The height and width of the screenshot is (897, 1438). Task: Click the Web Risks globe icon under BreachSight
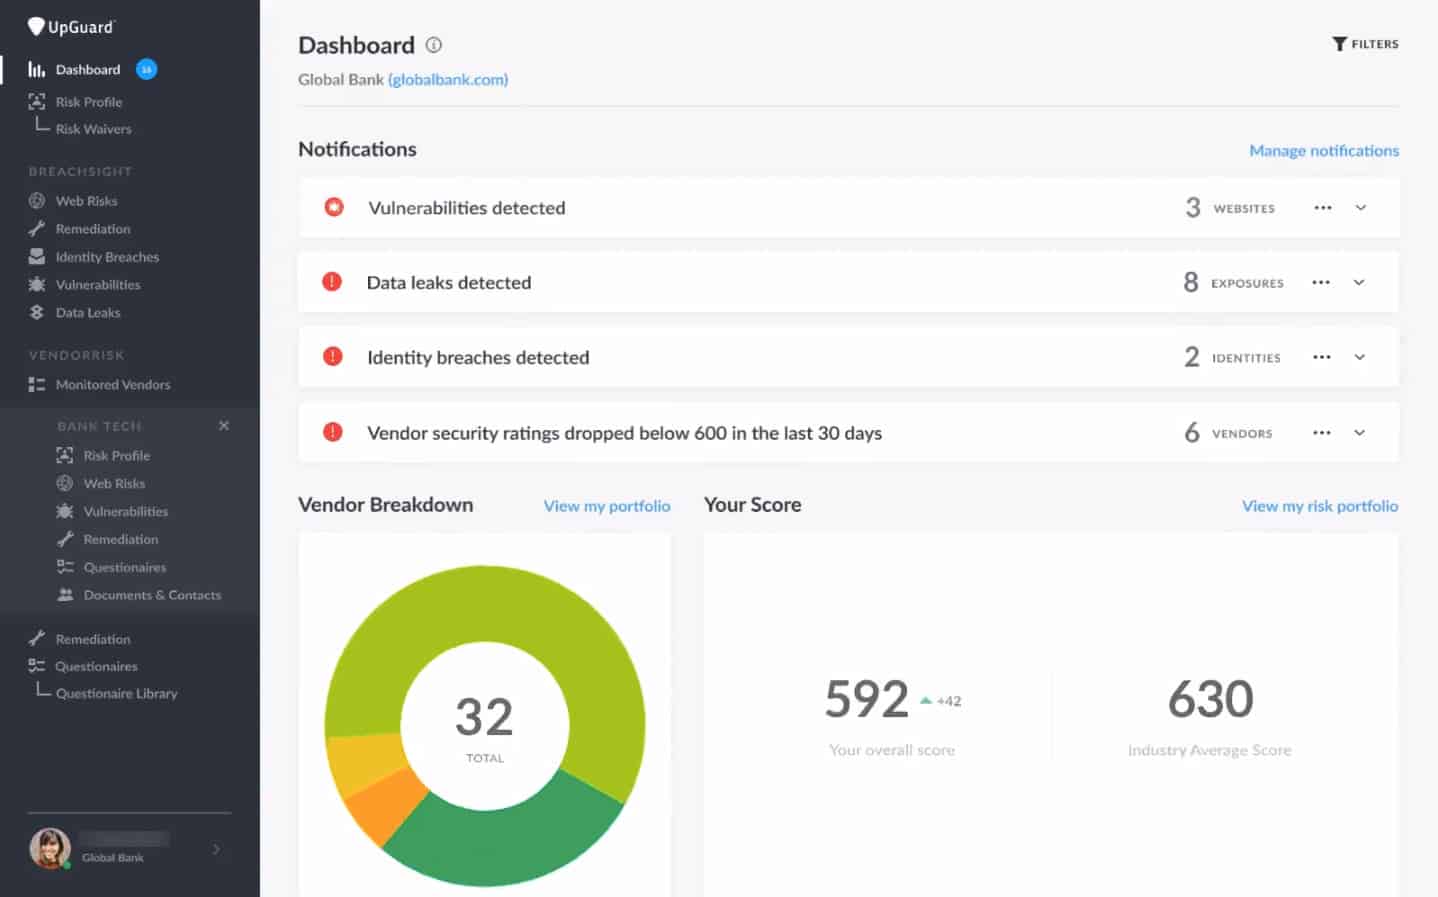pyautogui.click(x=37, y=200)
